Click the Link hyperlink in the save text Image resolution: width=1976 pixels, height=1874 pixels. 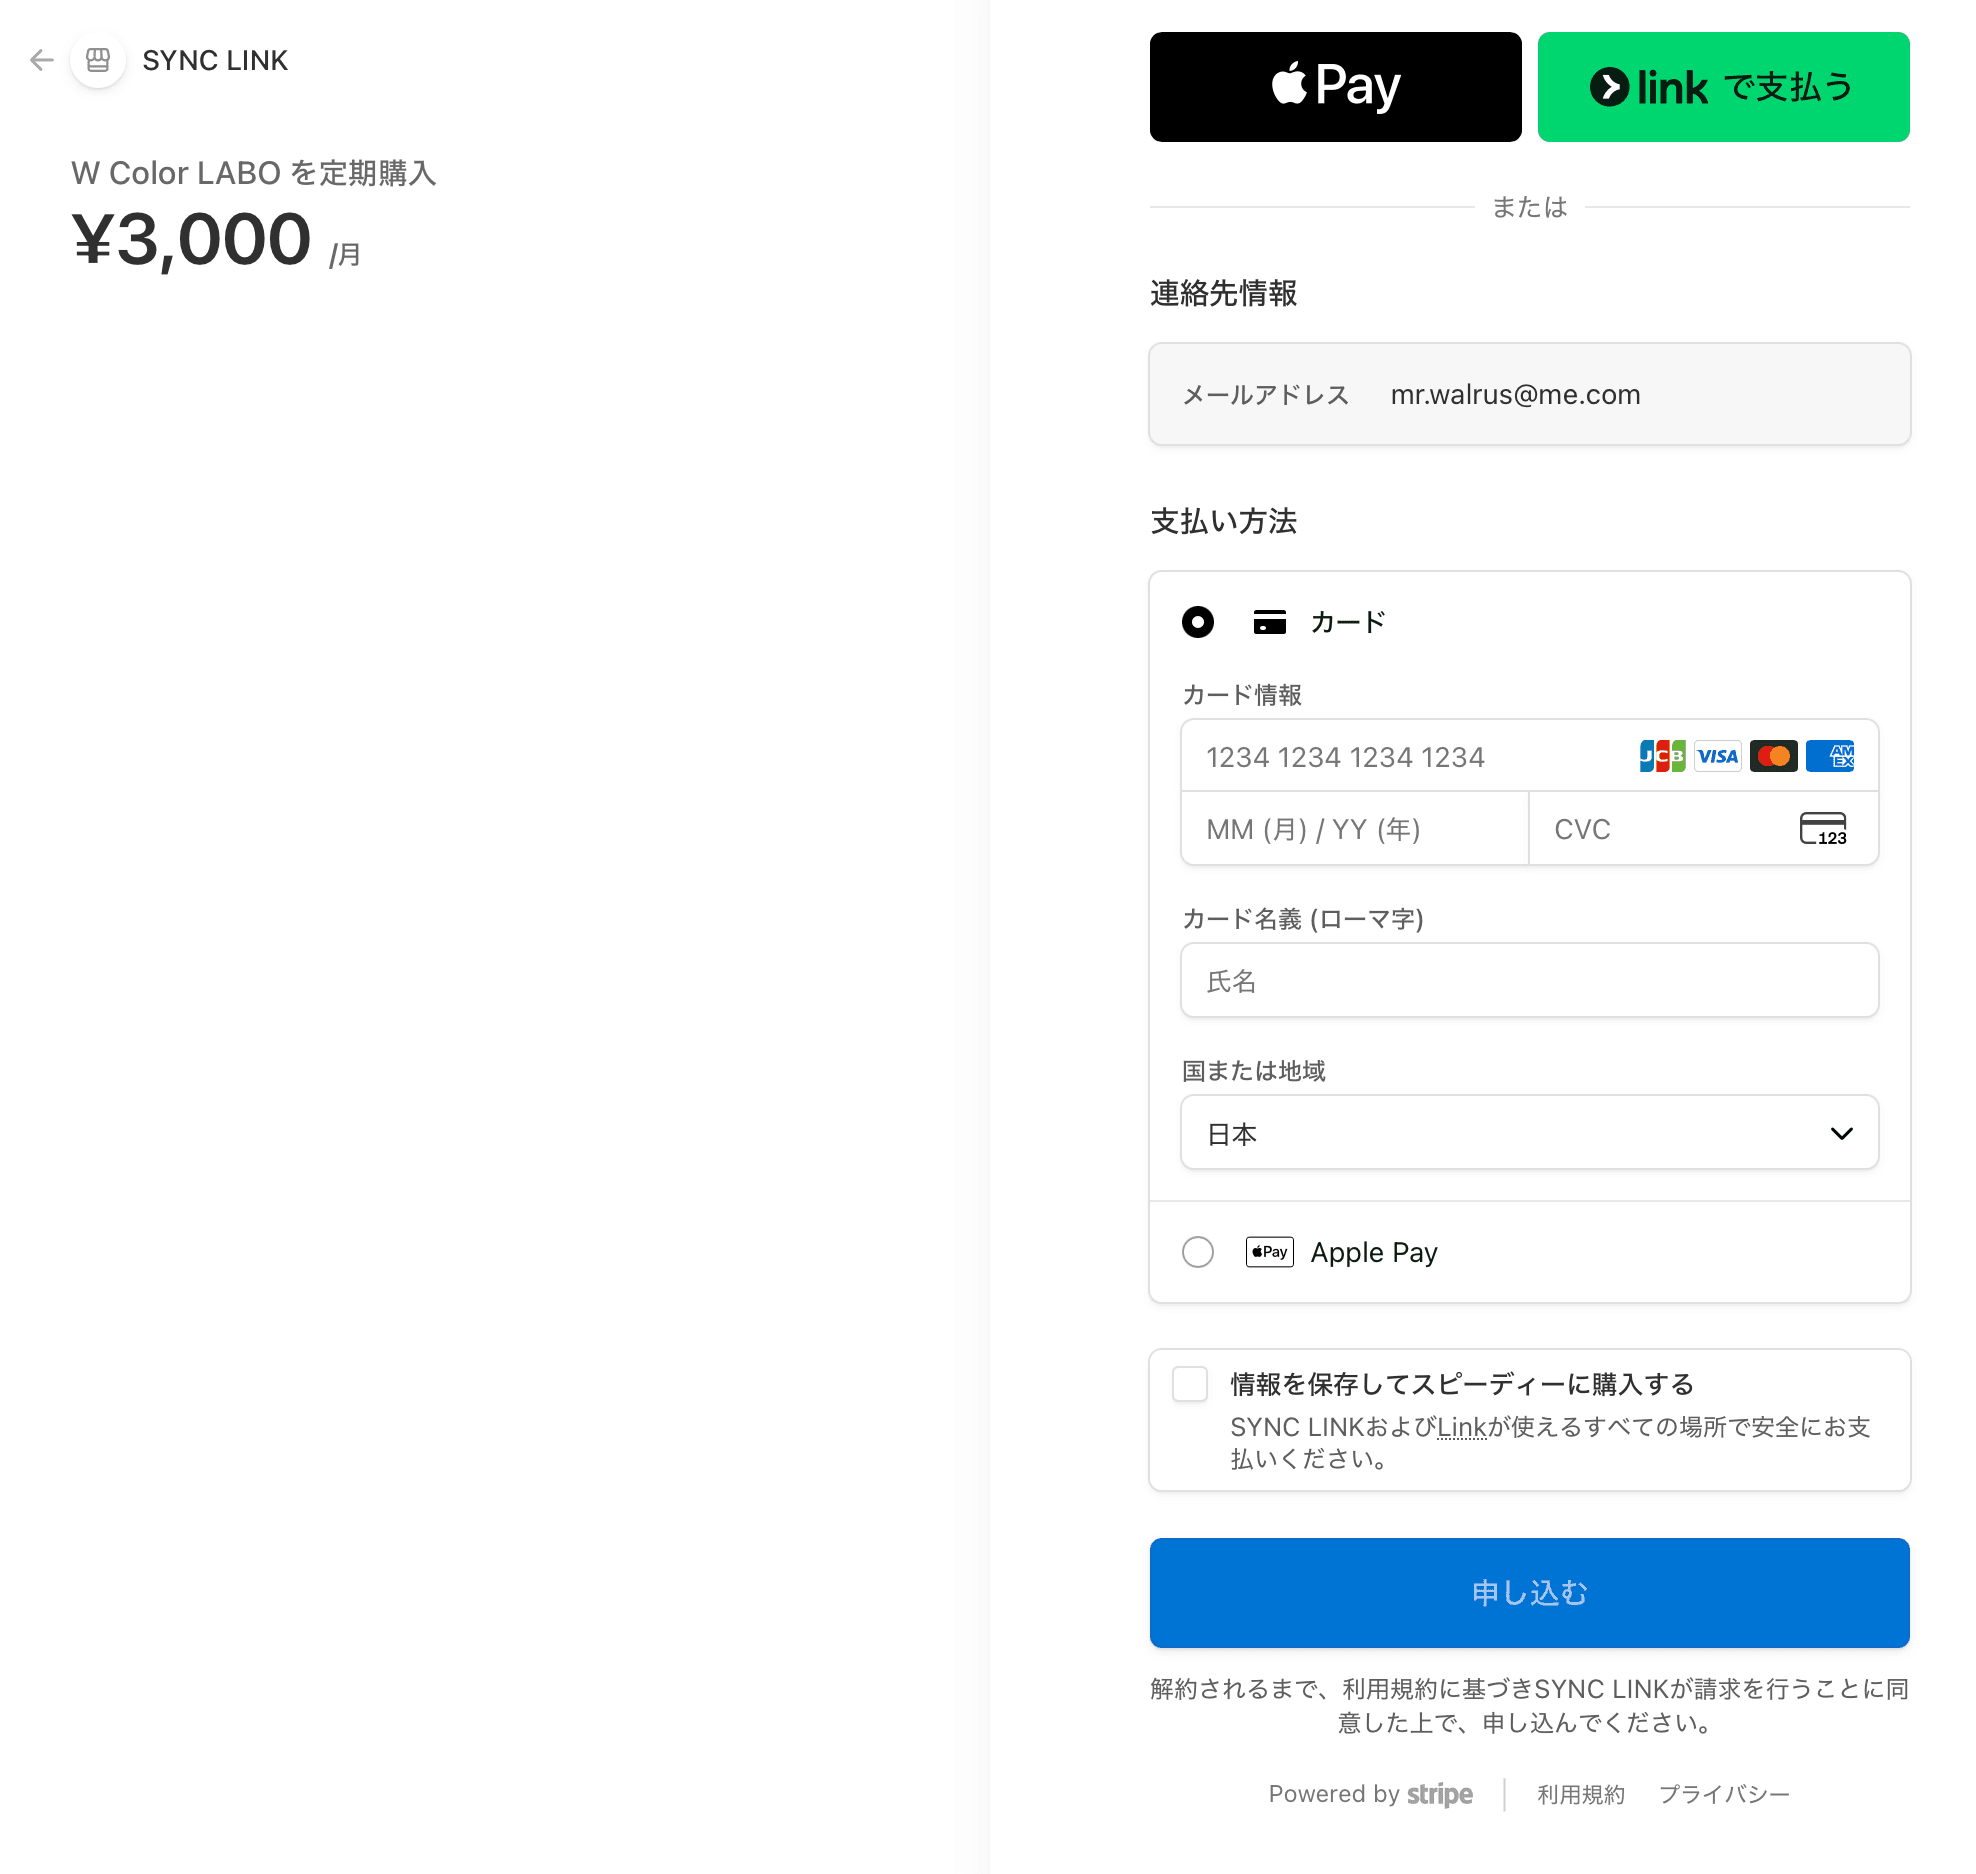[x=1462, y=1427]
